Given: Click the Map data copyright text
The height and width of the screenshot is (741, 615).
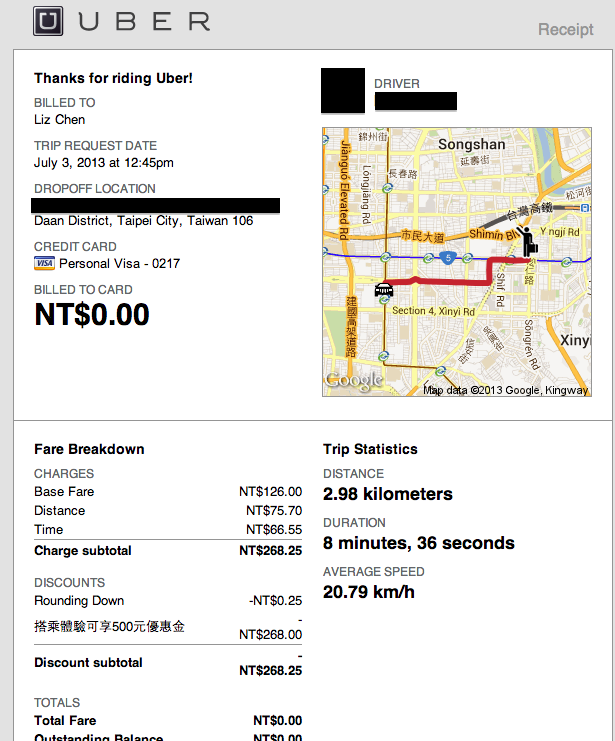Looking at the screenshot, I should [x=506, y=390].
